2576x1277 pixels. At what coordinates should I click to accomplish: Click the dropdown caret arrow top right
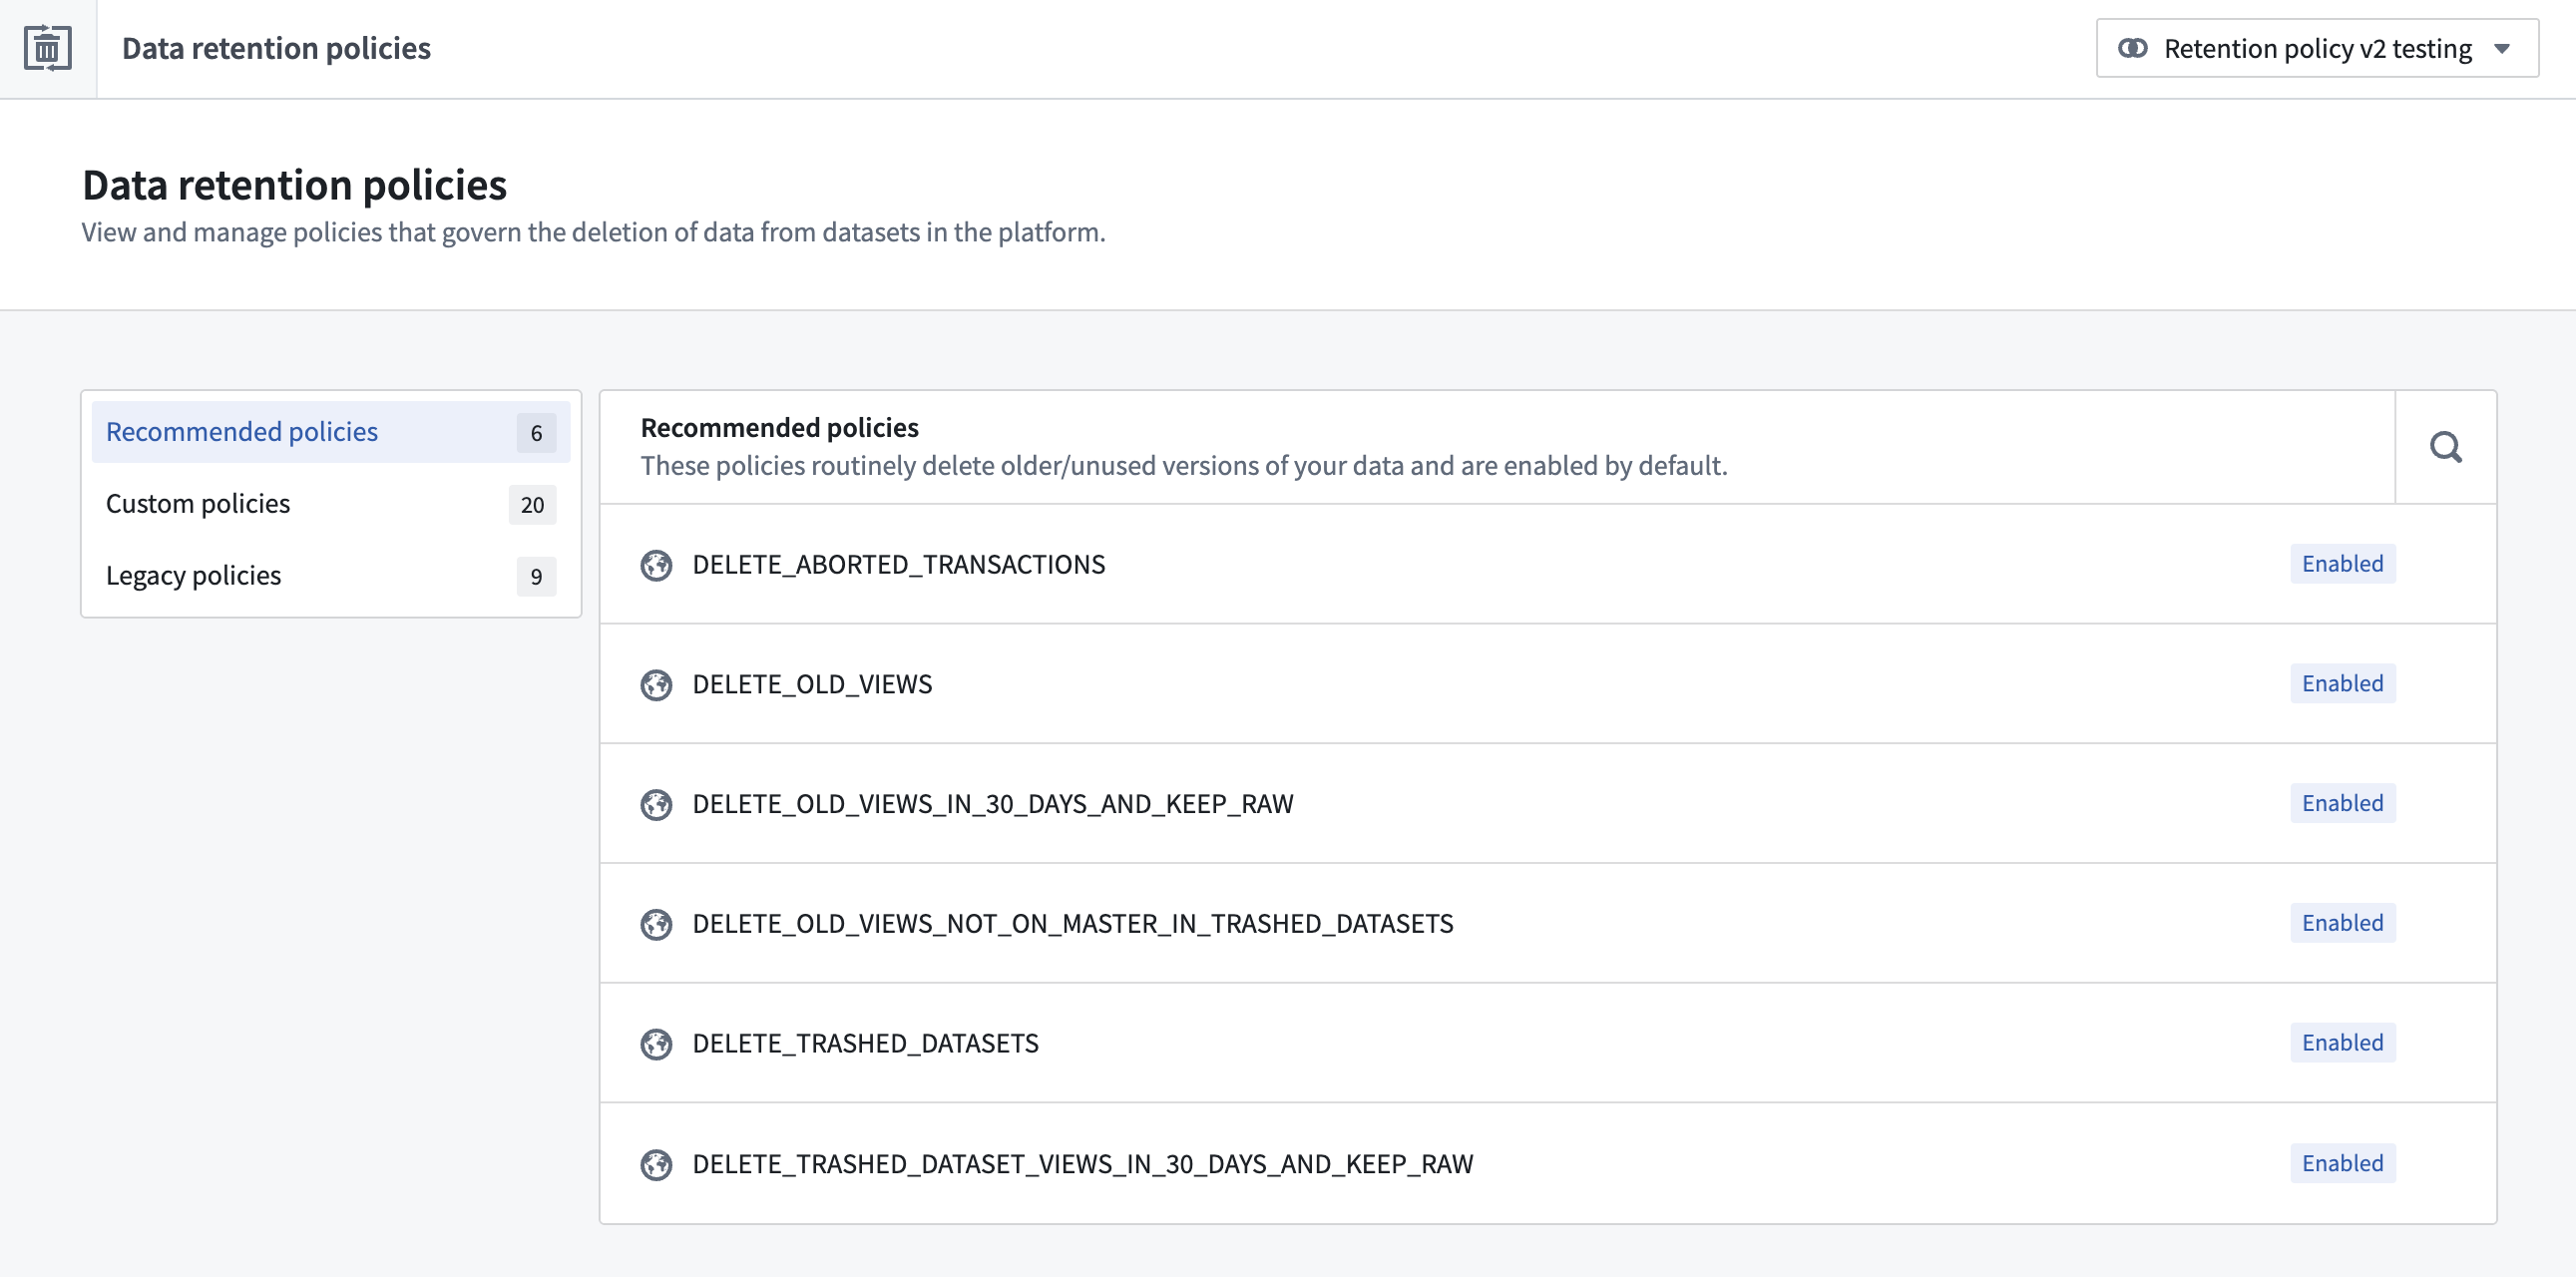click(x=2502, y=49)
